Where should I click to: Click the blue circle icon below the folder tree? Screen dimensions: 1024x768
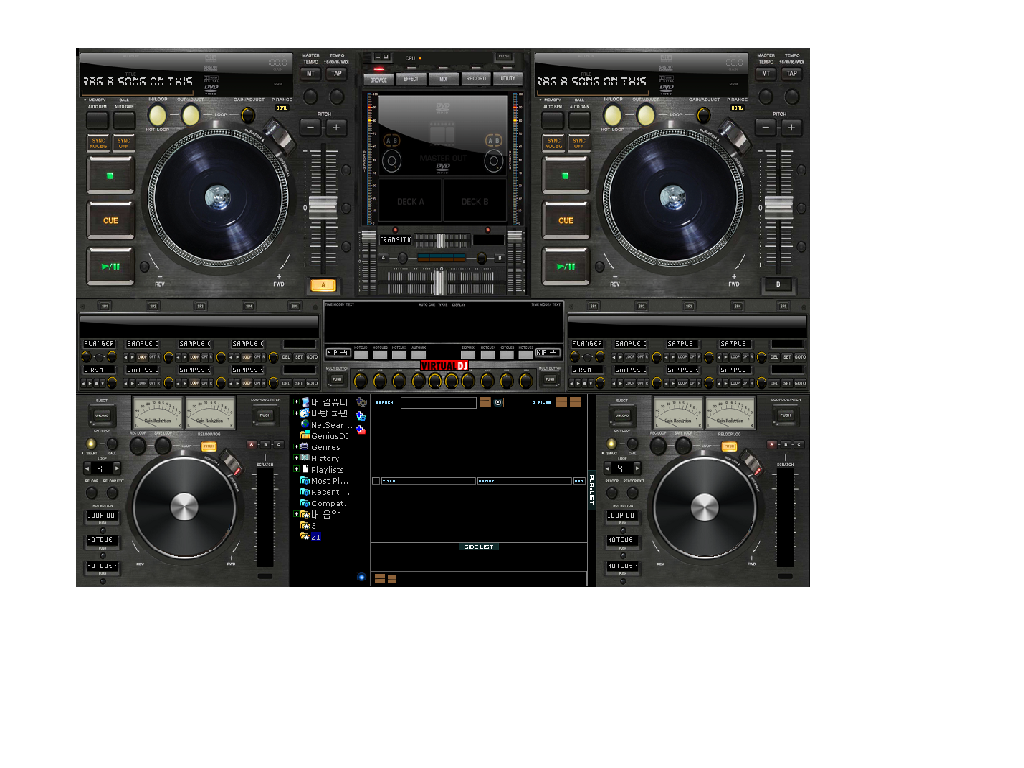coord(361,577)
